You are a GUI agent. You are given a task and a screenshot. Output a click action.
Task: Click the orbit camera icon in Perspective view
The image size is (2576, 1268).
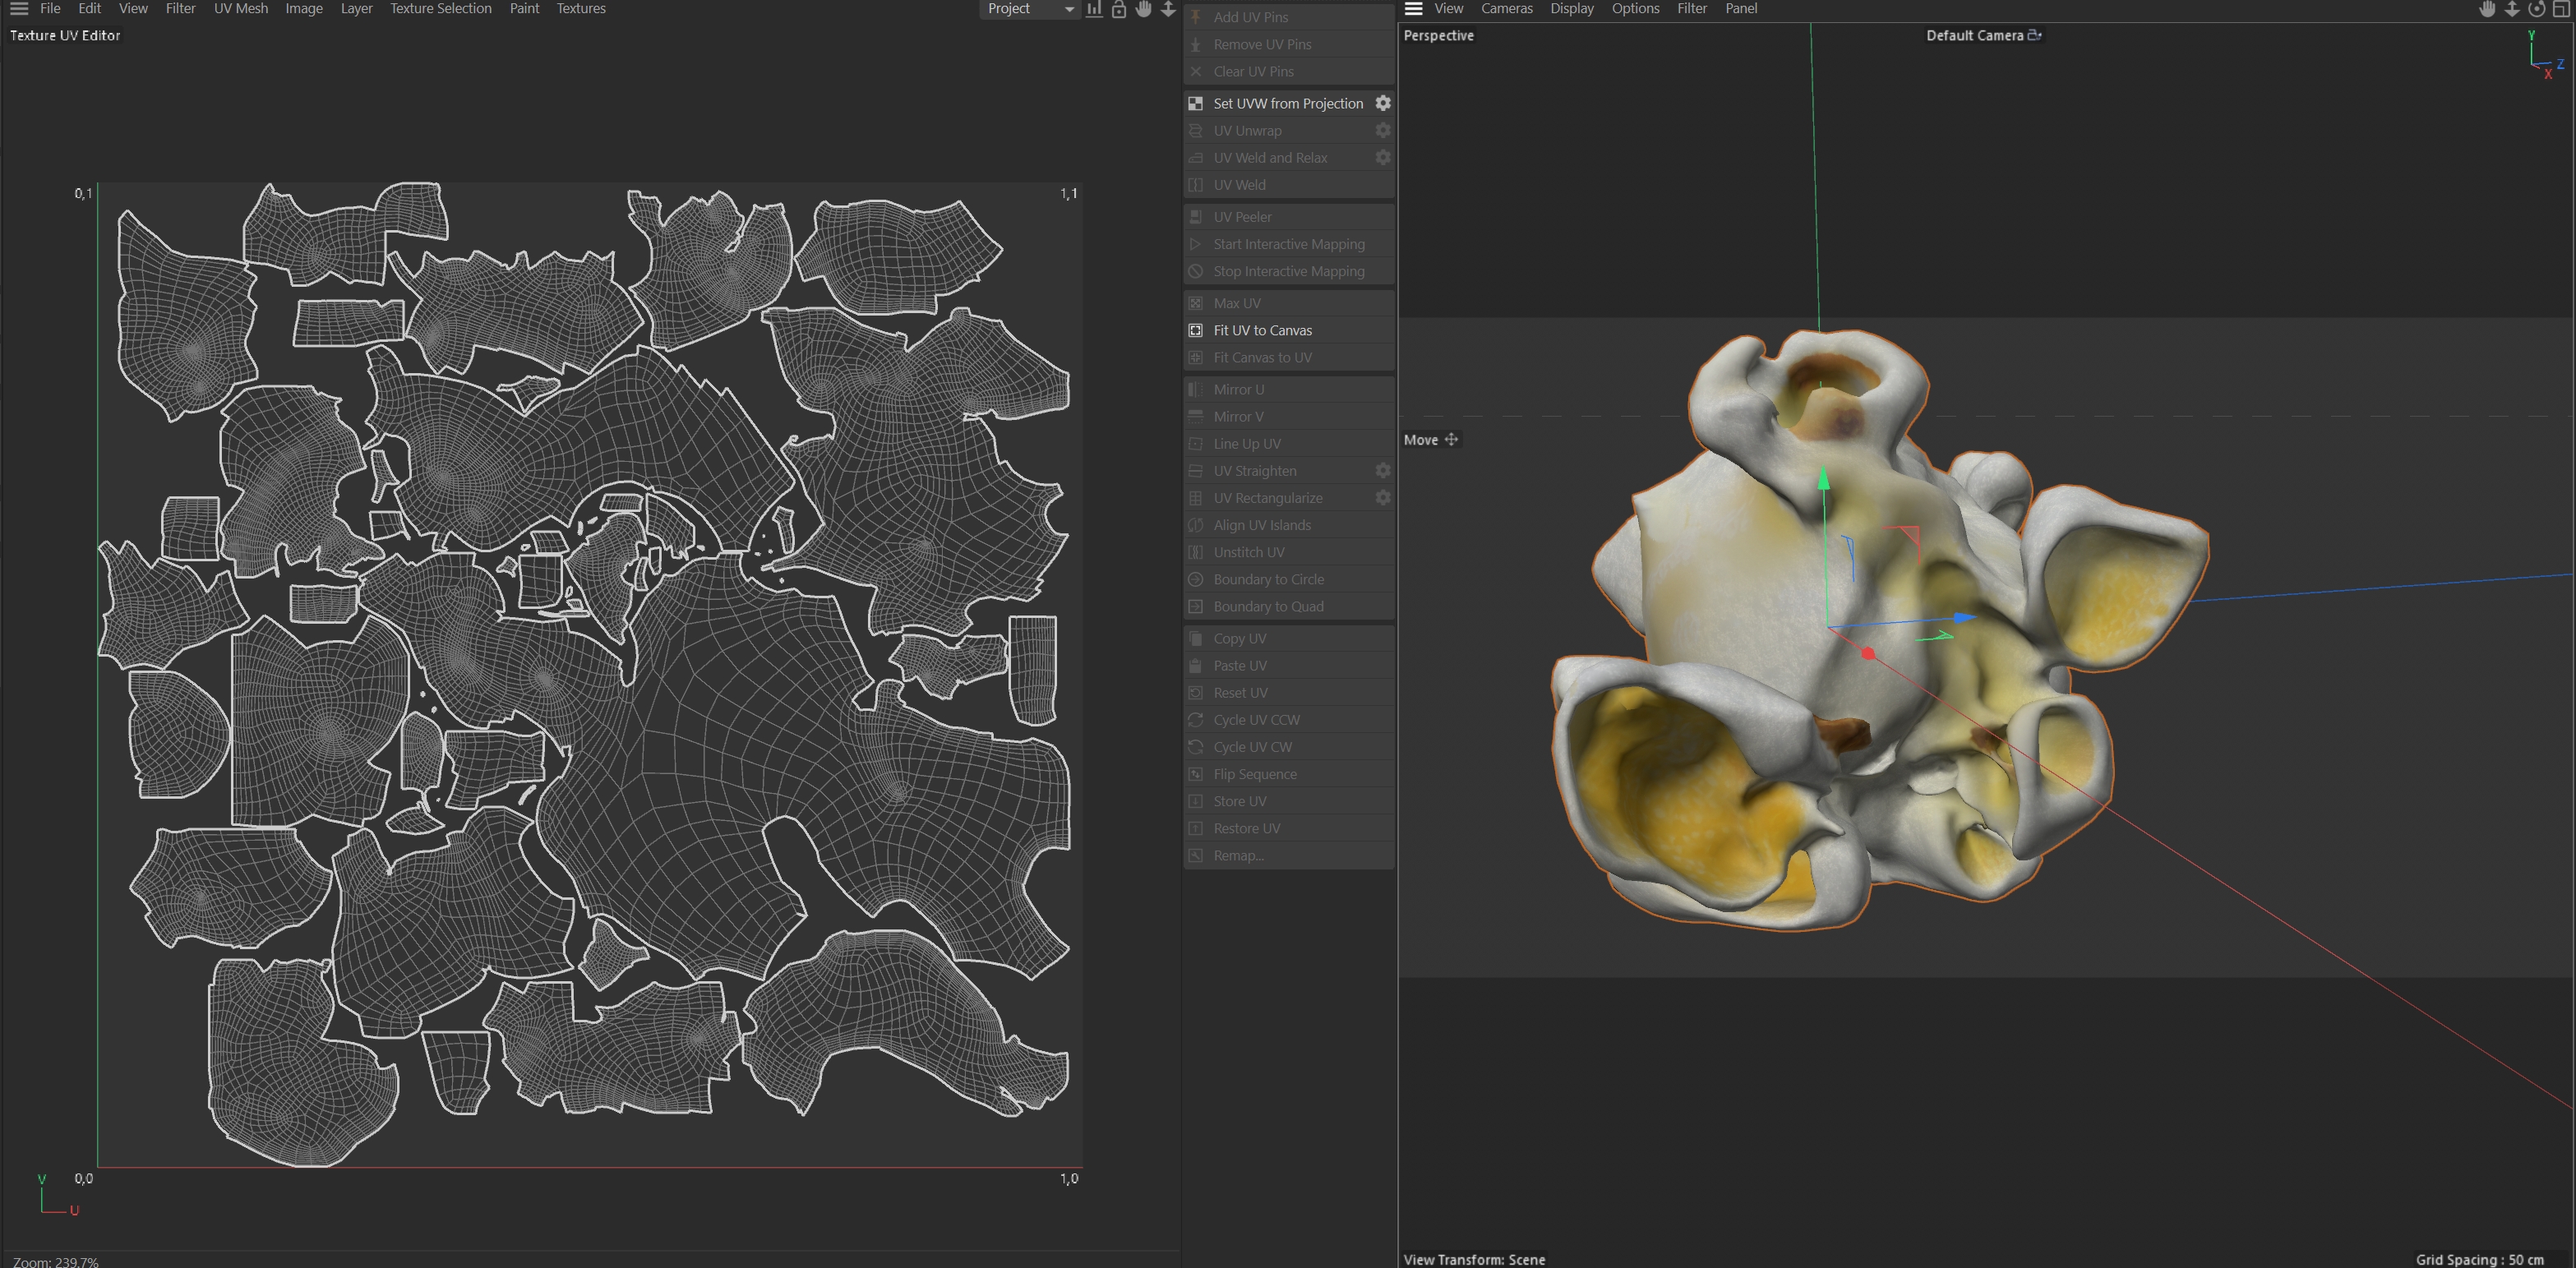pyautogui.click(x=2537, y=9)
